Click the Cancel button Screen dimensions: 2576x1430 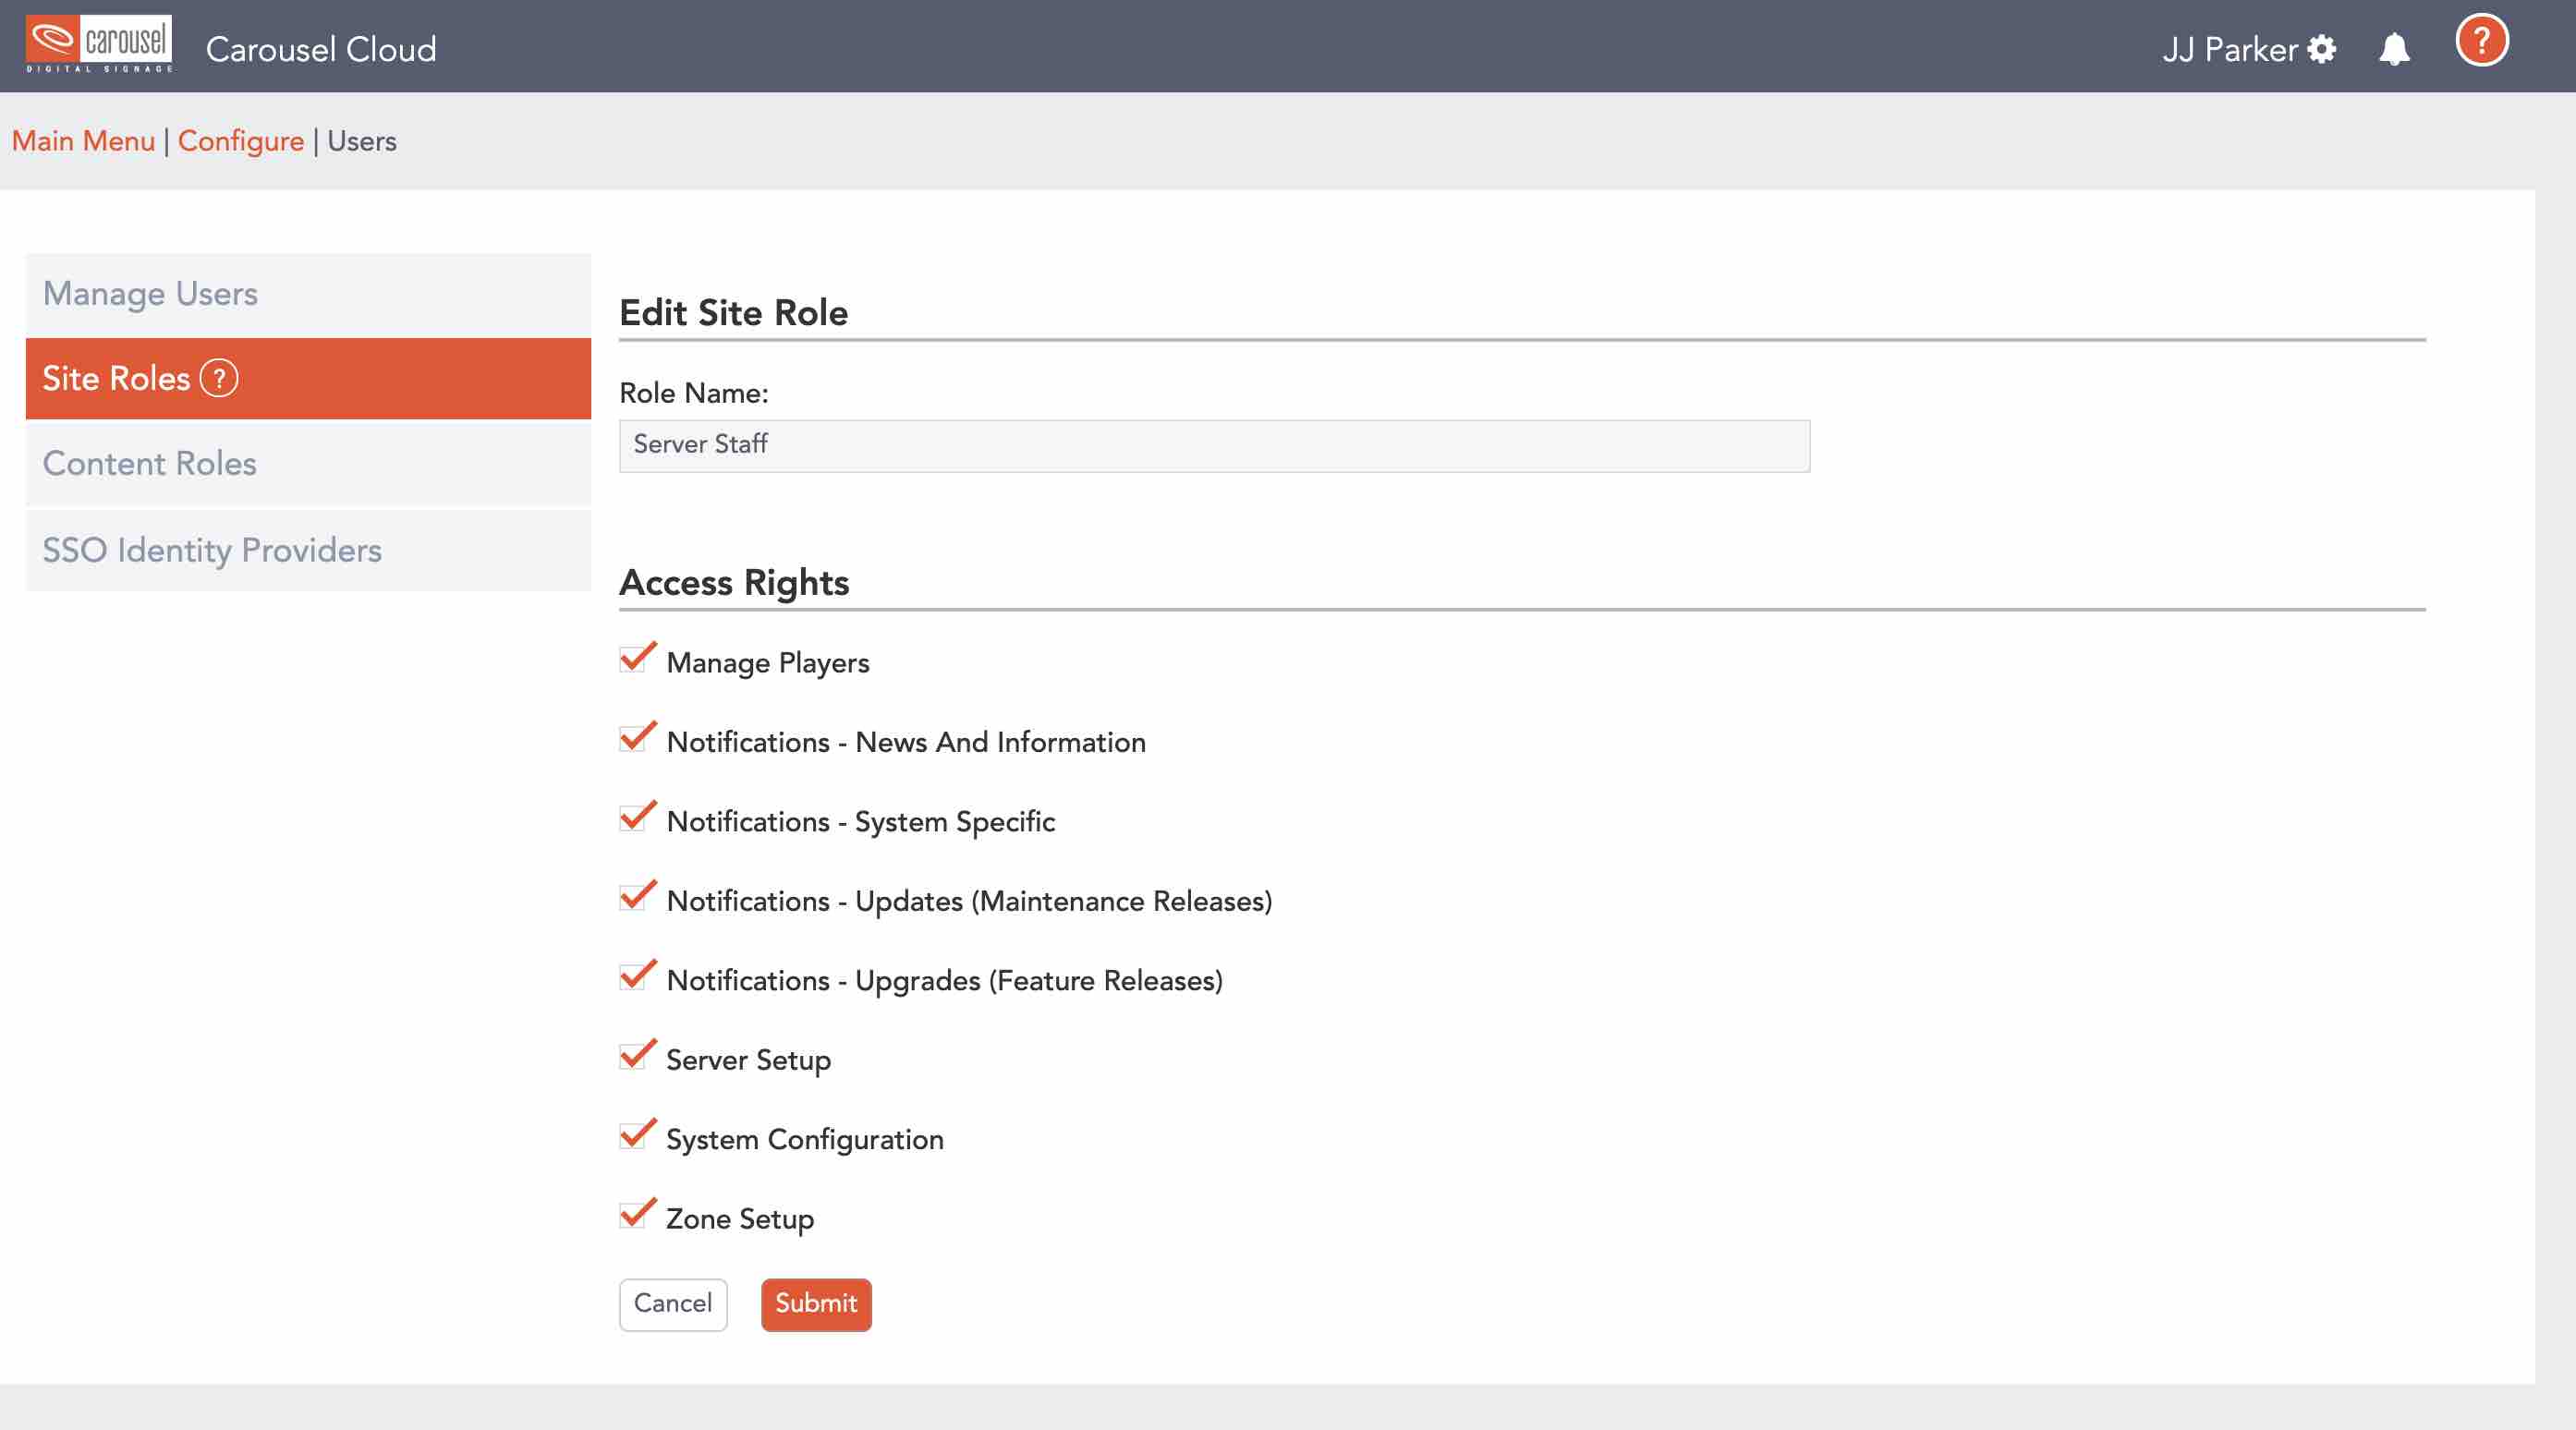click(673, 1304)
